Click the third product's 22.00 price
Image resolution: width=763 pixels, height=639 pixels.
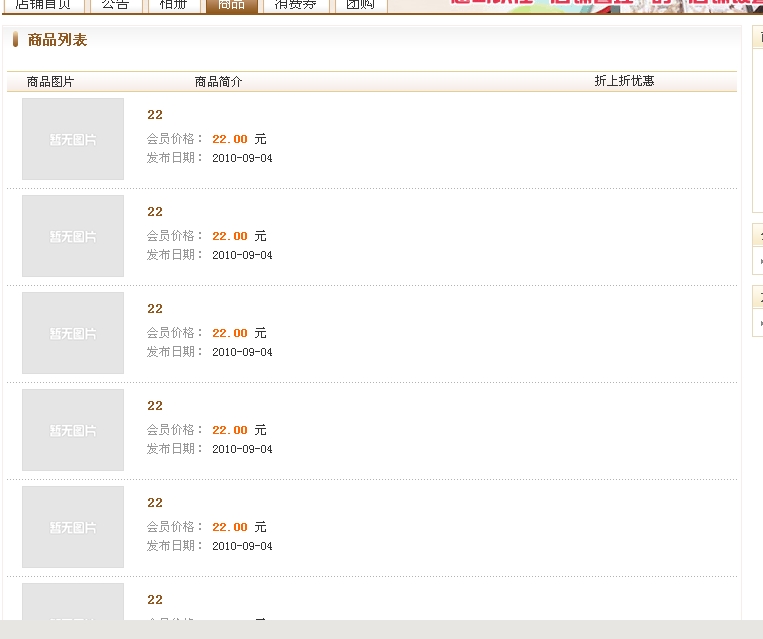click(230, 333)
